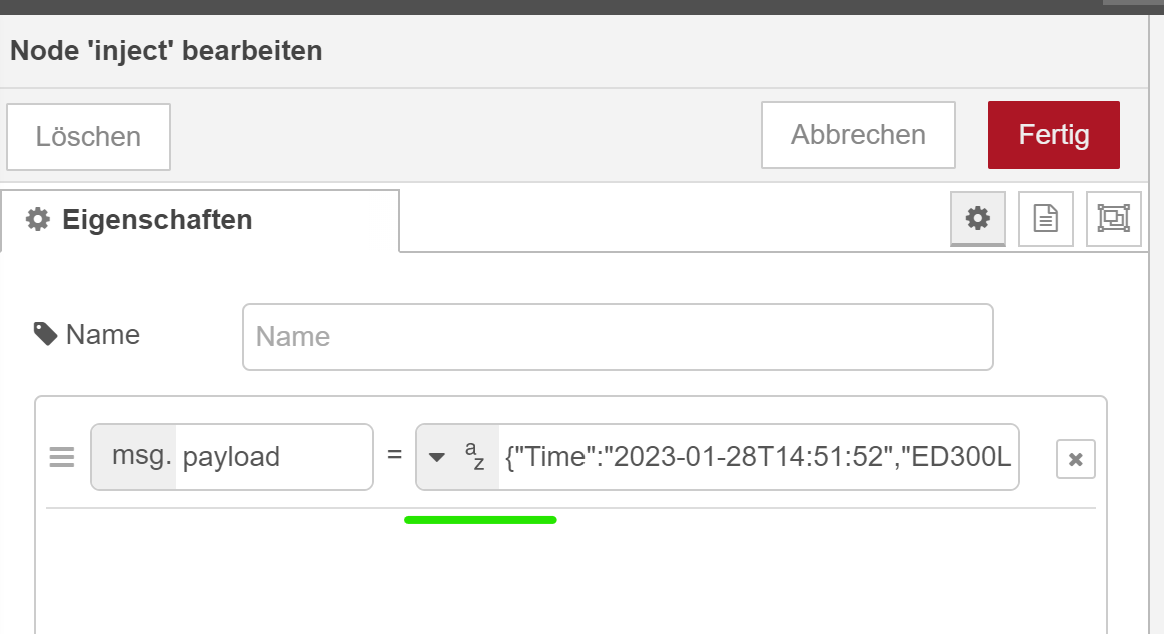Viewport: 1164px width, 634px height.
Task: Click the Name field label text
Action: click(x=102, y=334)
